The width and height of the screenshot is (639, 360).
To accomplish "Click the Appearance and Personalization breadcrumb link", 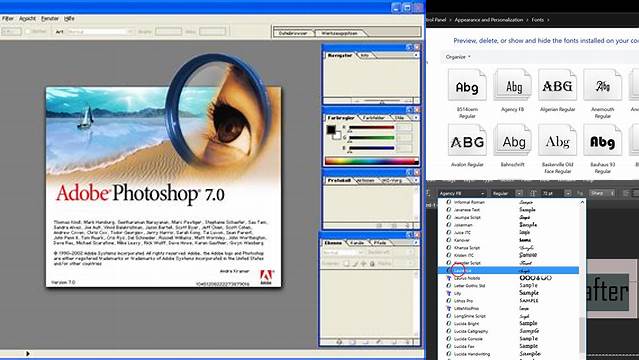I will pyautogui.click(x=489, y=20).
